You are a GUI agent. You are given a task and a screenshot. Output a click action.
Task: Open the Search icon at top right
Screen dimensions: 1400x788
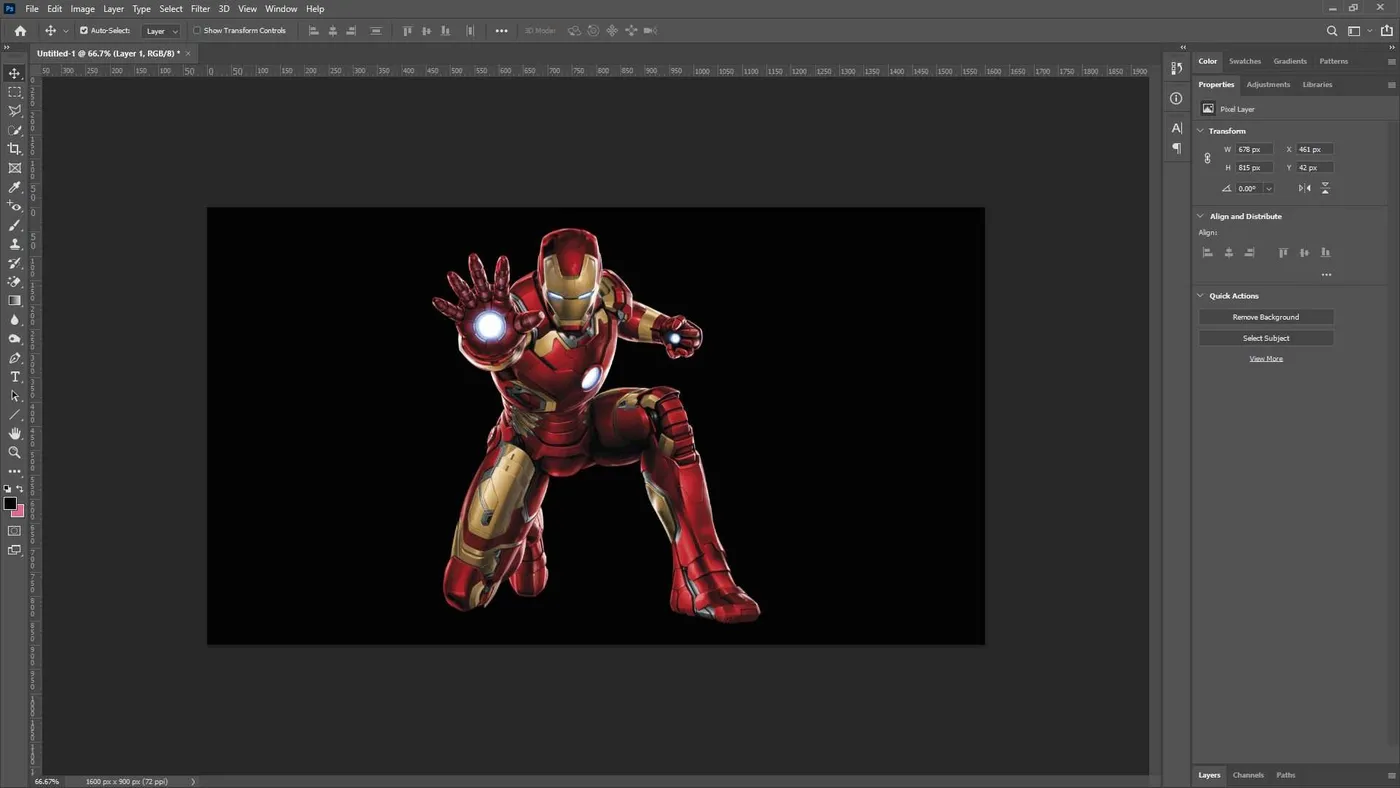coord(1331,31)
